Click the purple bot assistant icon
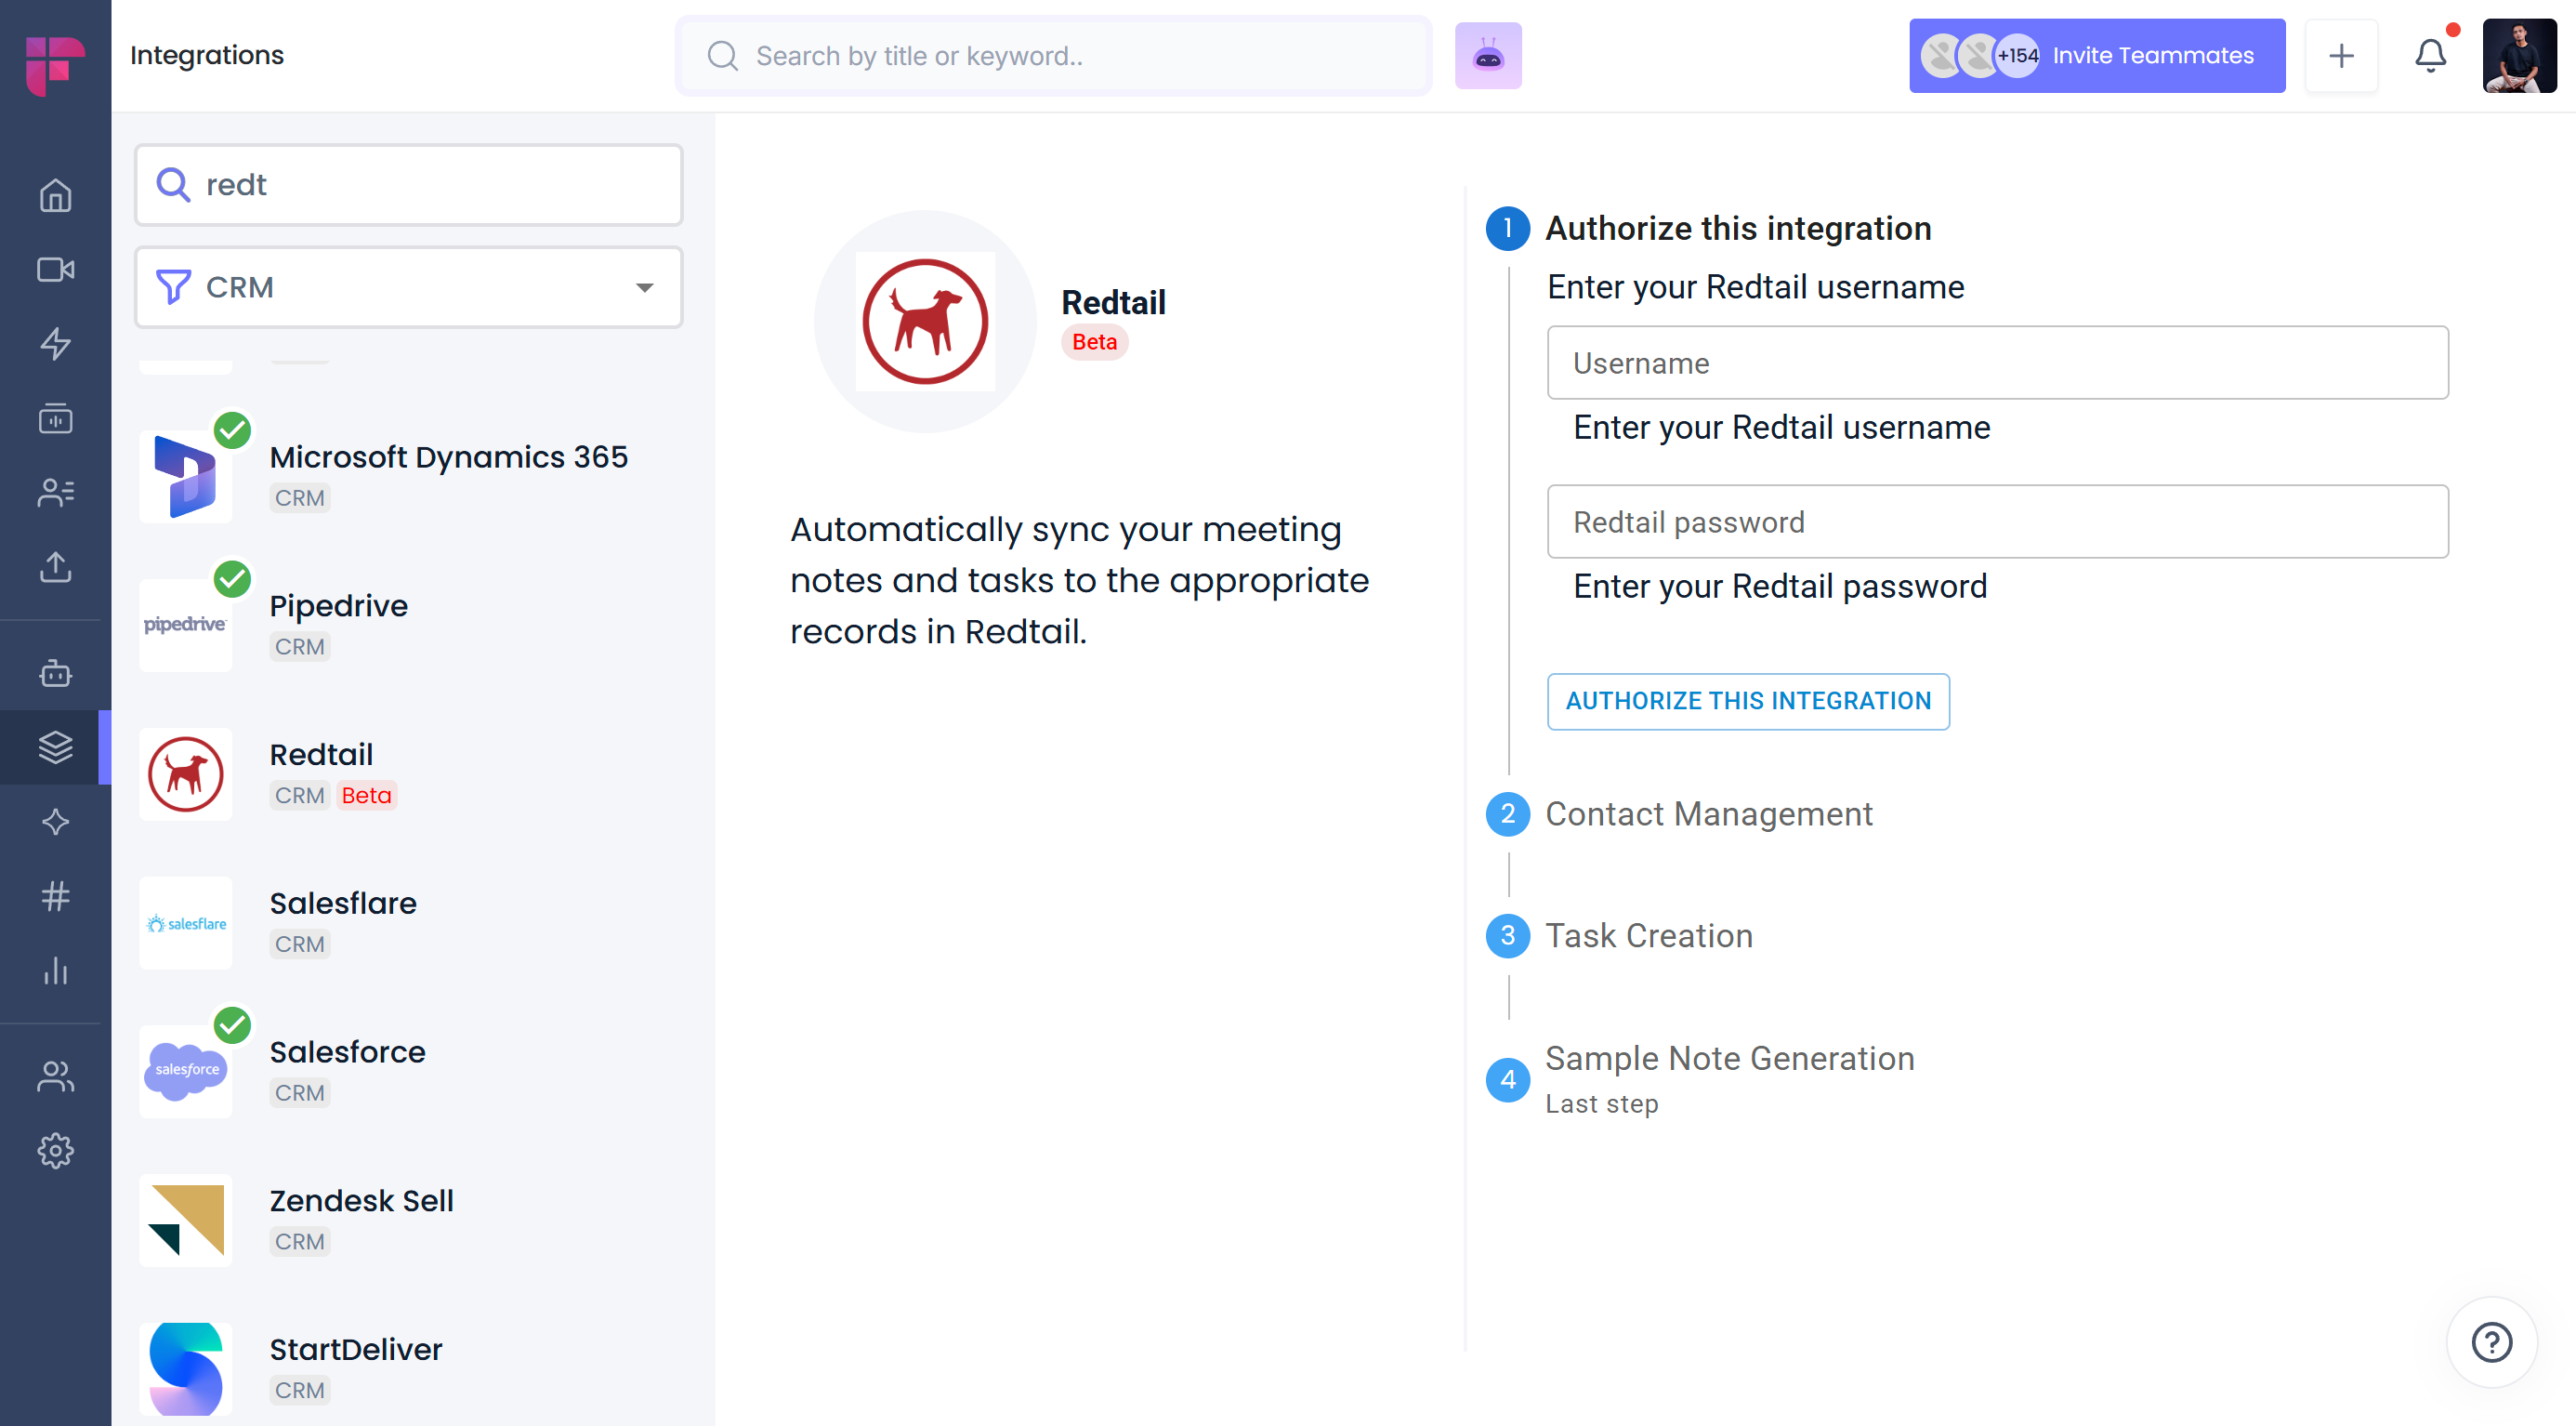Viewport: 2576px width, 1426px height. click(x=1487, y=56)
